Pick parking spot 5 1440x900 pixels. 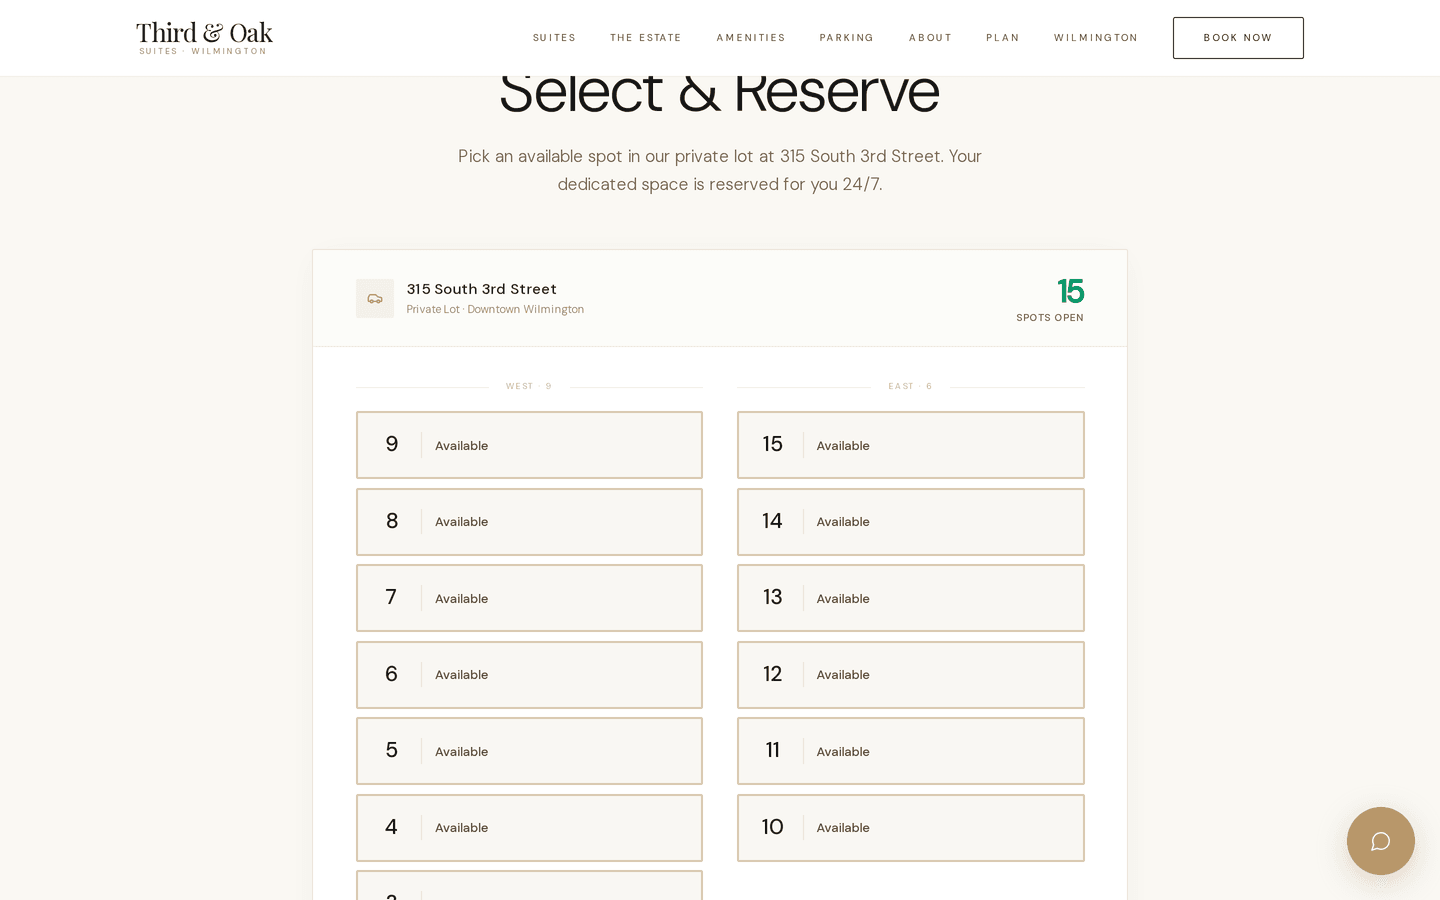coord(529,751)
